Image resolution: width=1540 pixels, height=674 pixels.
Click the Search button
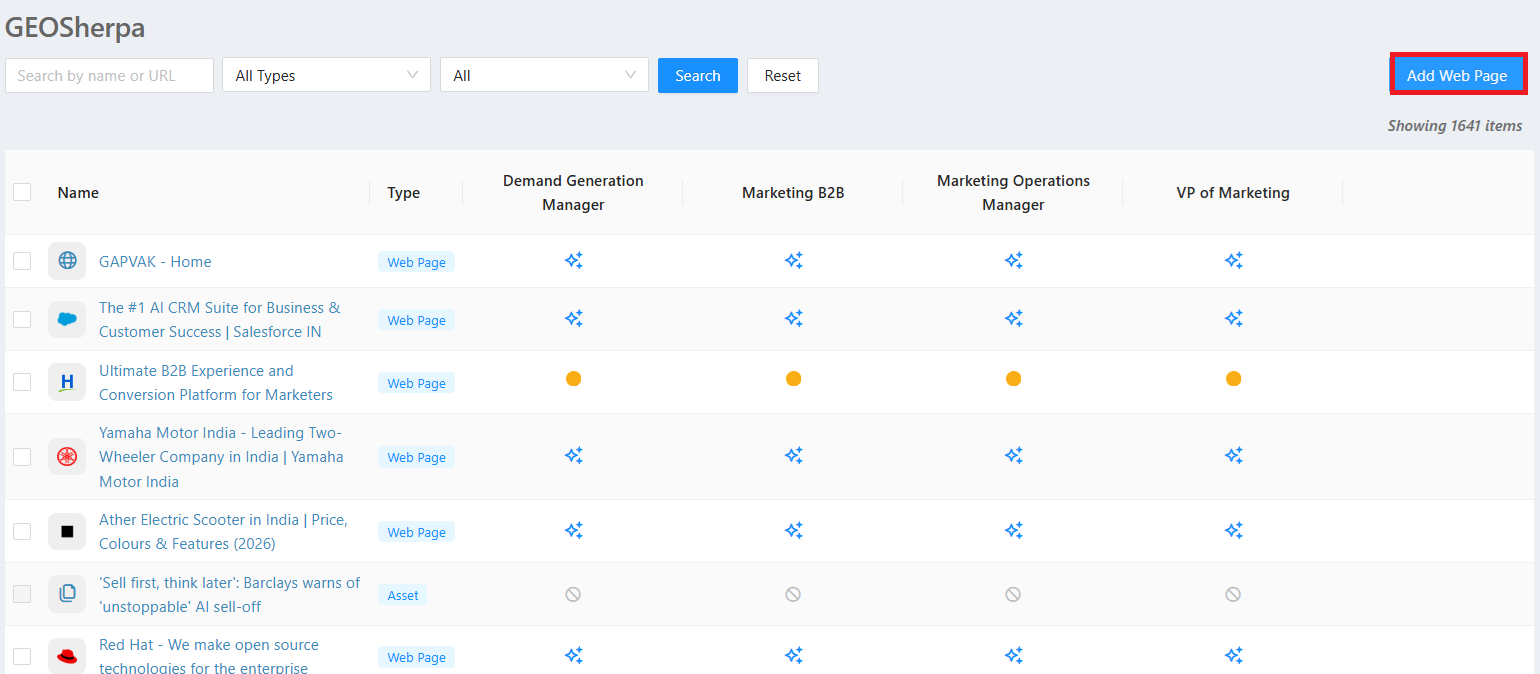coord(698,75)
